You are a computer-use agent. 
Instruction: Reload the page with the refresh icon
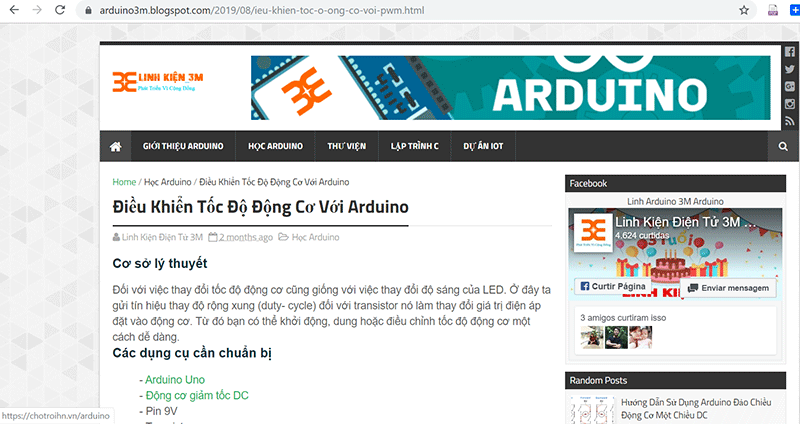(x=60, y=10)
